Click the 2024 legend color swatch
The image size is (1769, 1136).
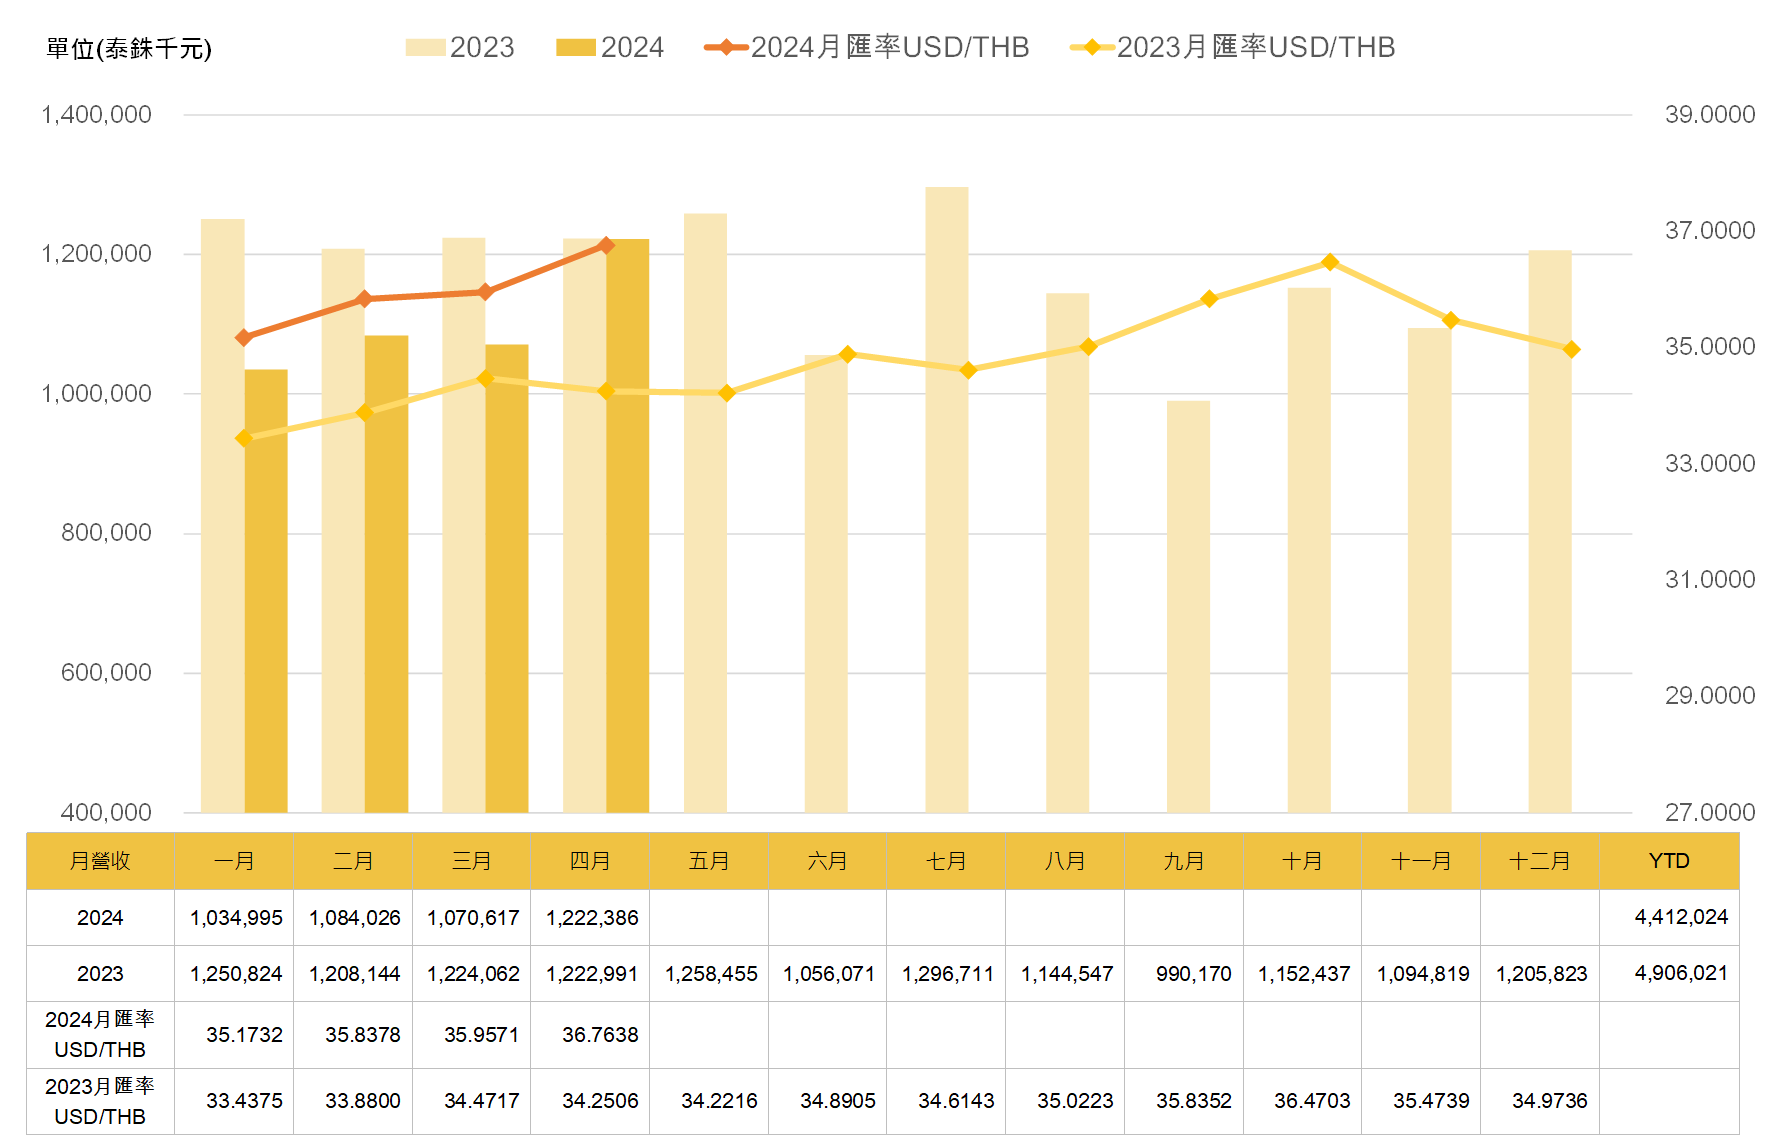tap(576, 47)
